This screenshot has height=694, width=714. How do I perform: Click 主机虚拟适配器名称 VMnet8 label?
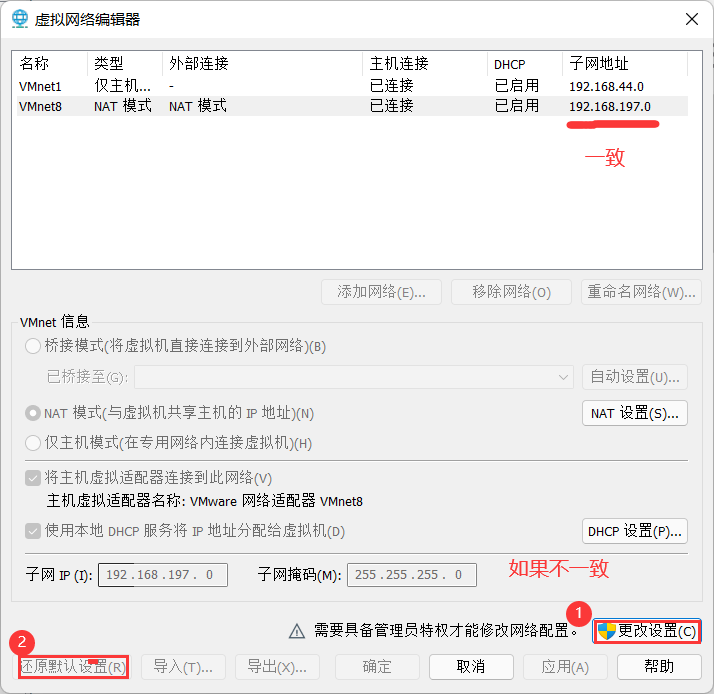pos(204,501)
